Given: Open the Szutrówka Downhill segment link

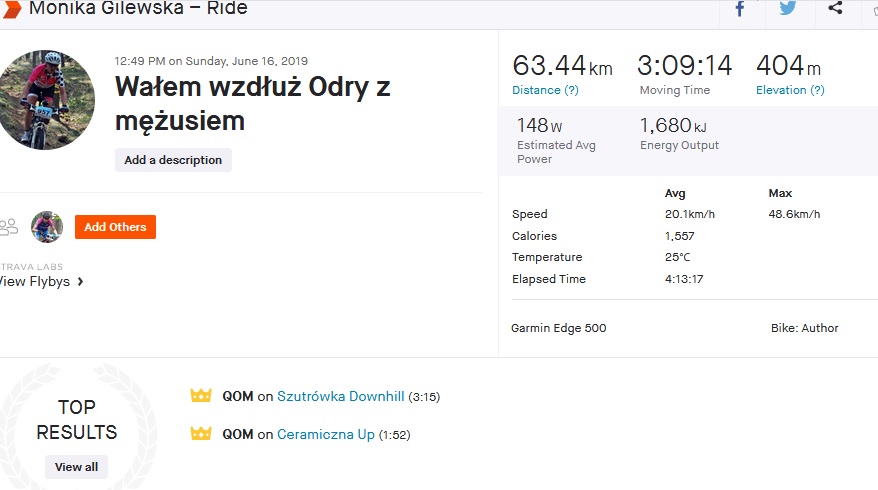Looking at the screenshot, I should [x=340, y=396].
